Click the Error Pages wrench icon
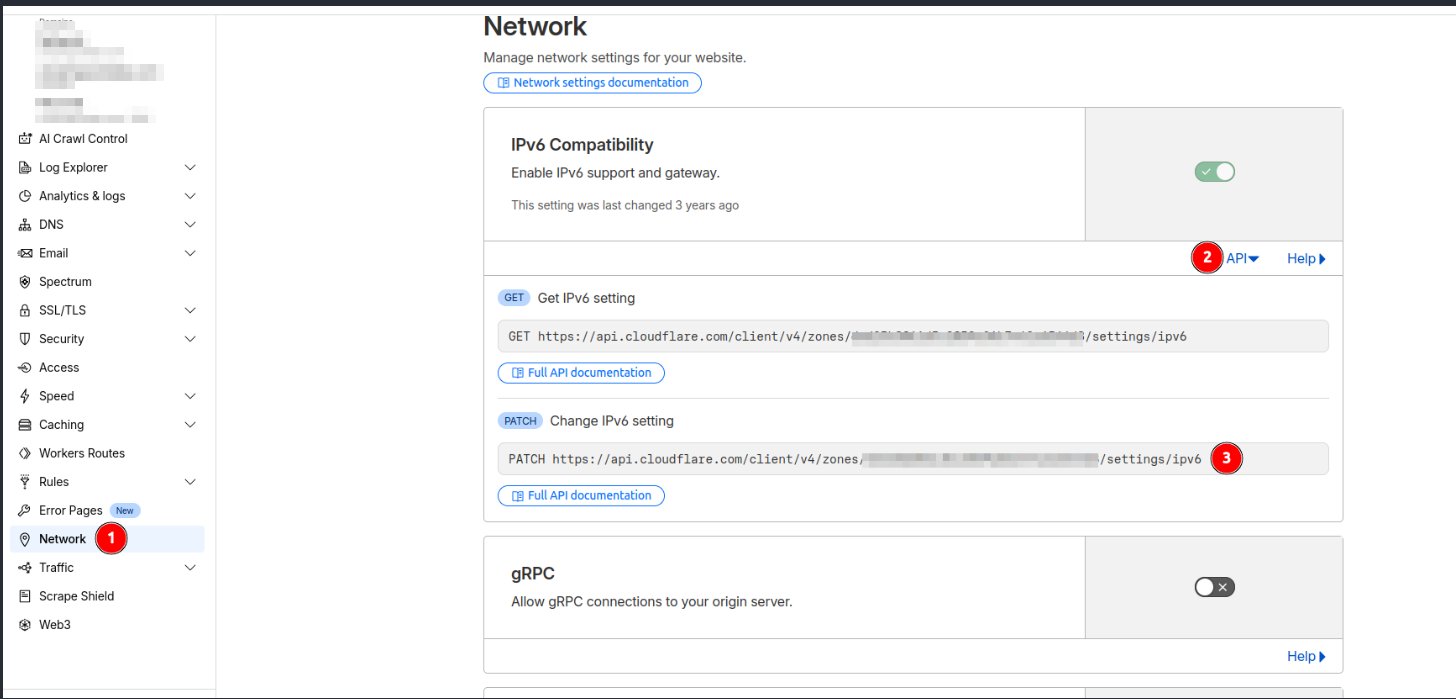Screen dimensions: 1456x699 pyautogui.click(x=25, y=511)
